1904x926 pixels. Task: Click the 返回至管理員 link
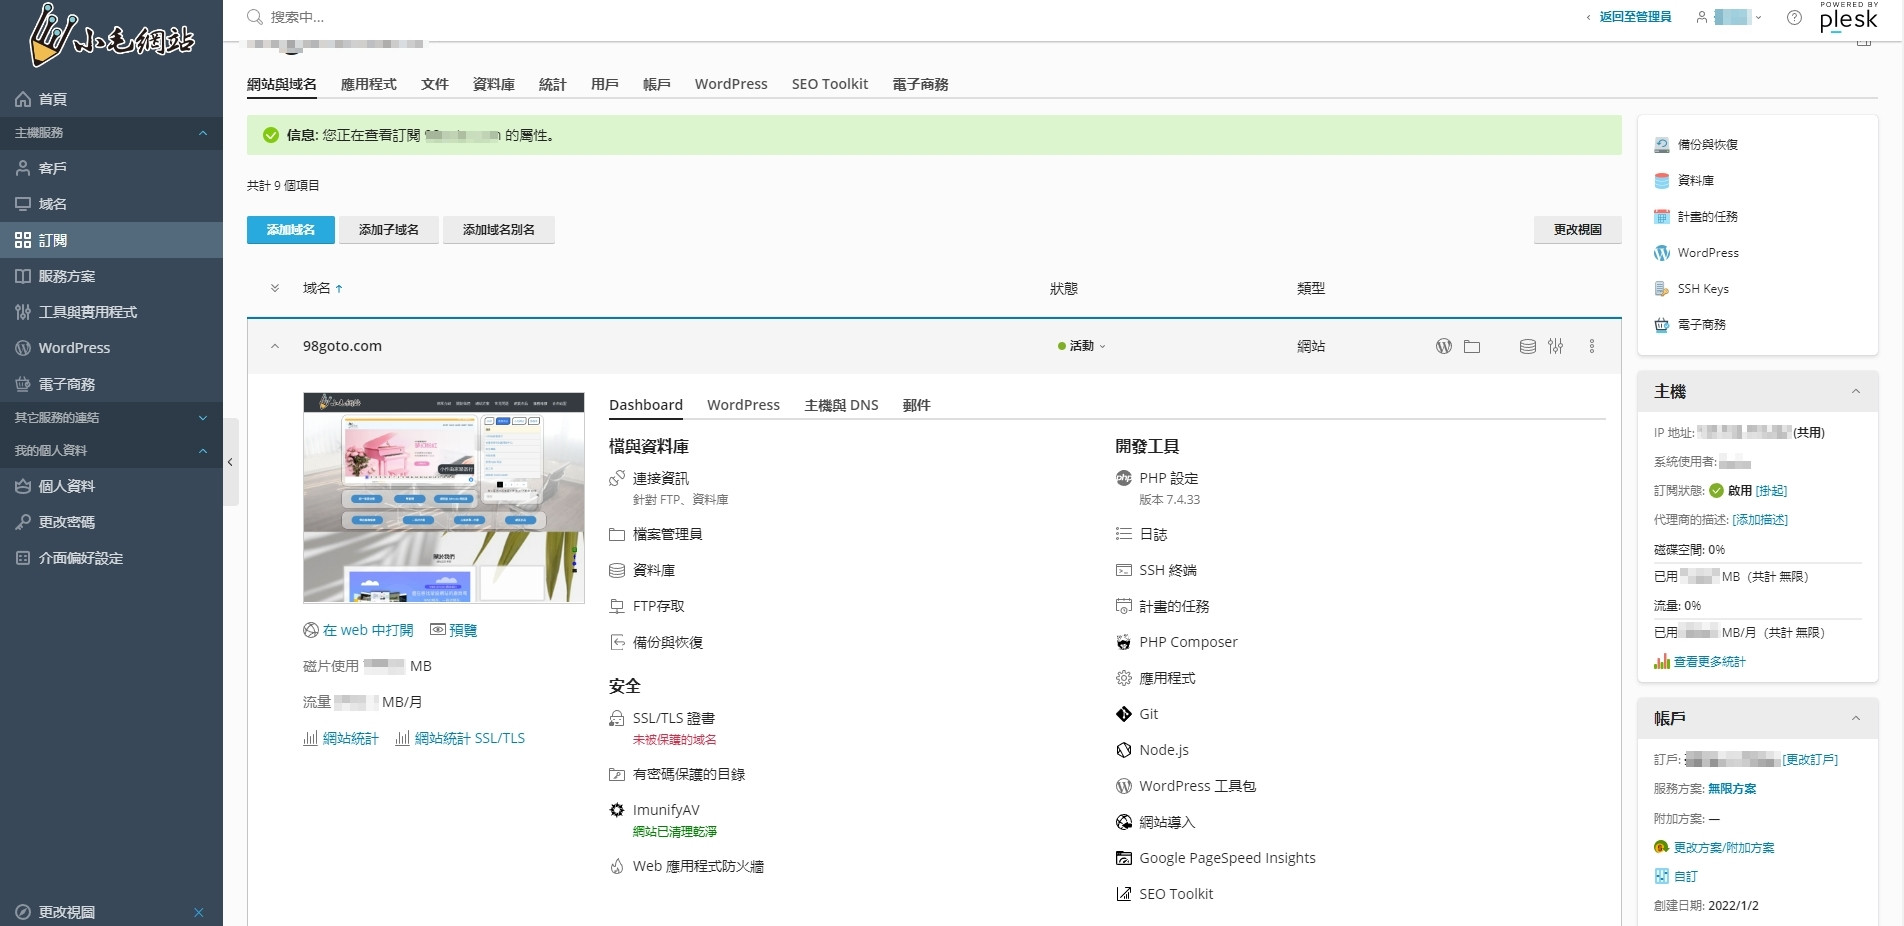click(x=1634, y=17)
